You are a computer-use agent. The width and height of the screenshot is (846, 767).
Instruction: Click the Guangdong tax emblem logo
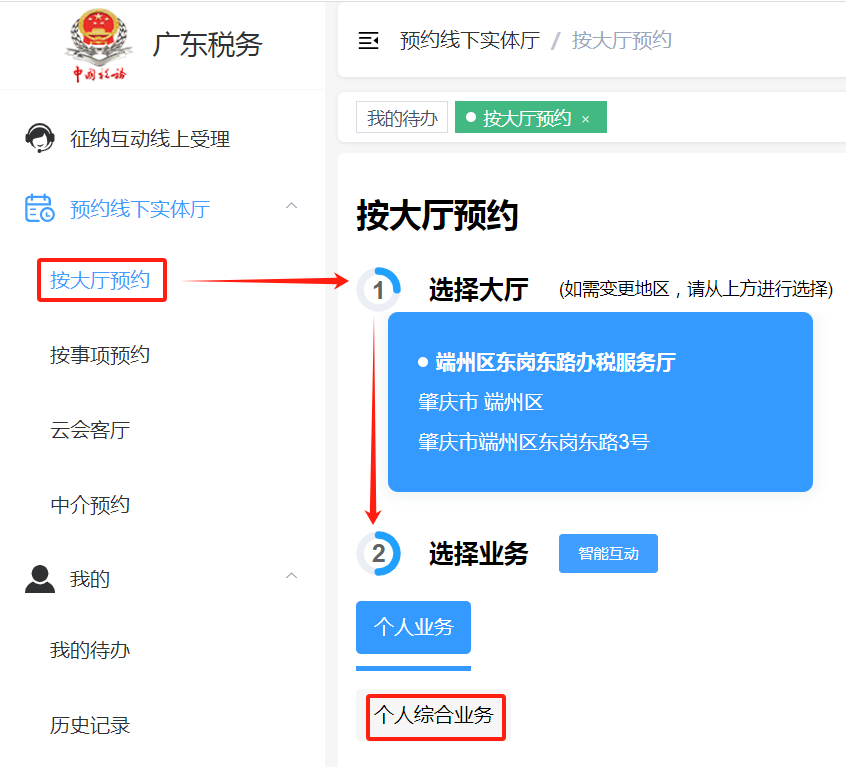(99, 45)
